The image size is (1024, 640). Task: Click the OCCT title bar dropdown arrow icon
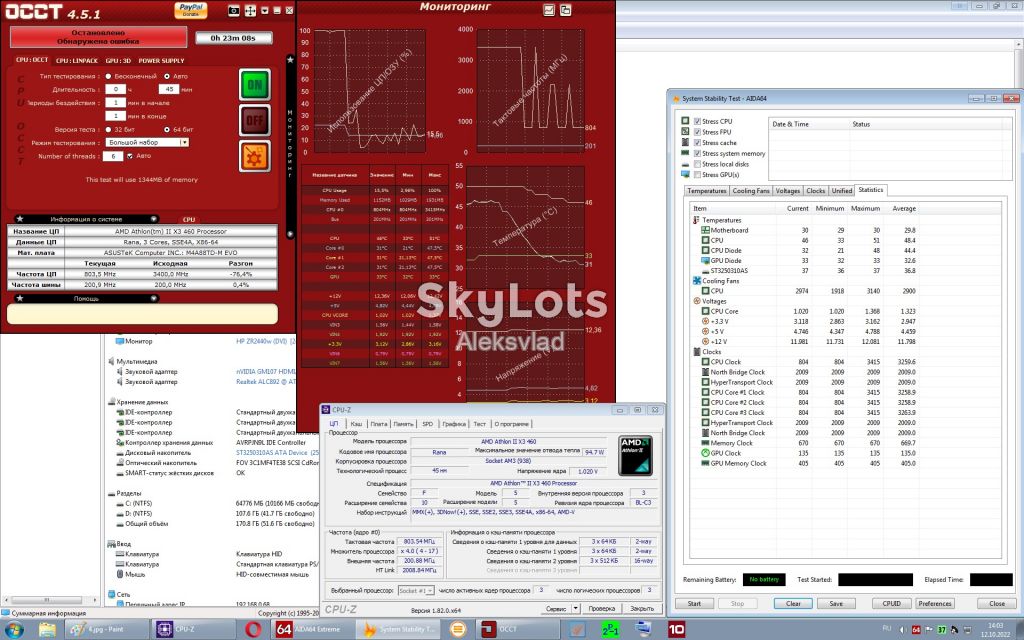tap(264, 10)
